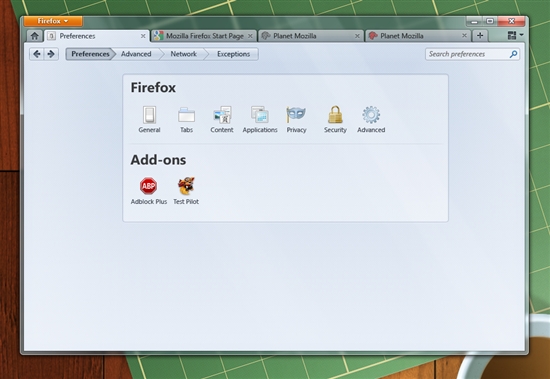Open the tab groups dropdown
This screenshot has width=550, height=379.
pos(515,35)
